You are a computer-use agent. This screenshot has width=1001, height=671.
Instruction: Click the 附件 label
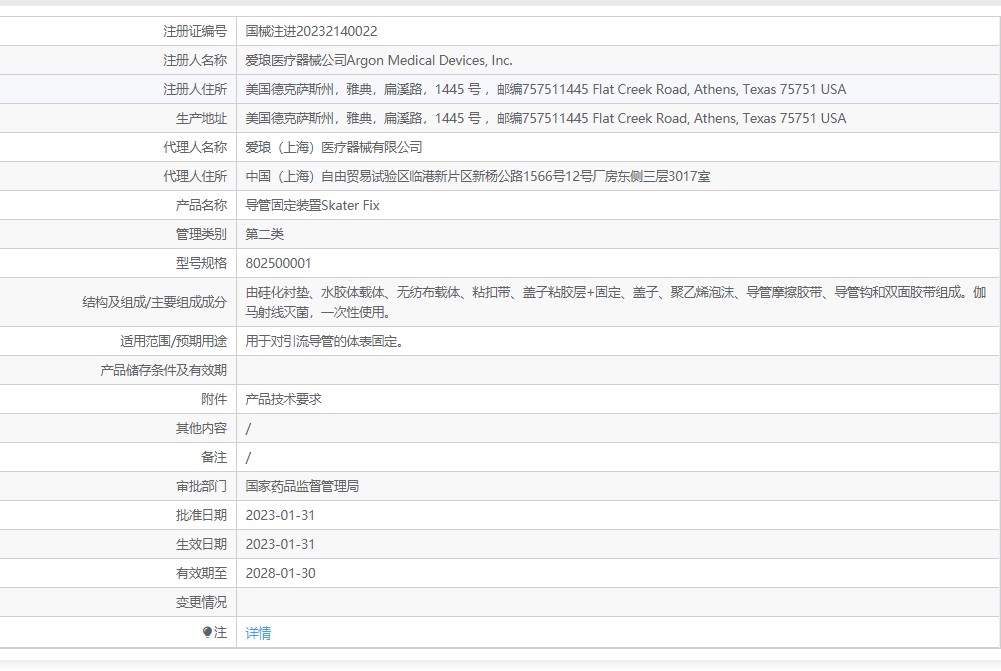coord(214,400)
